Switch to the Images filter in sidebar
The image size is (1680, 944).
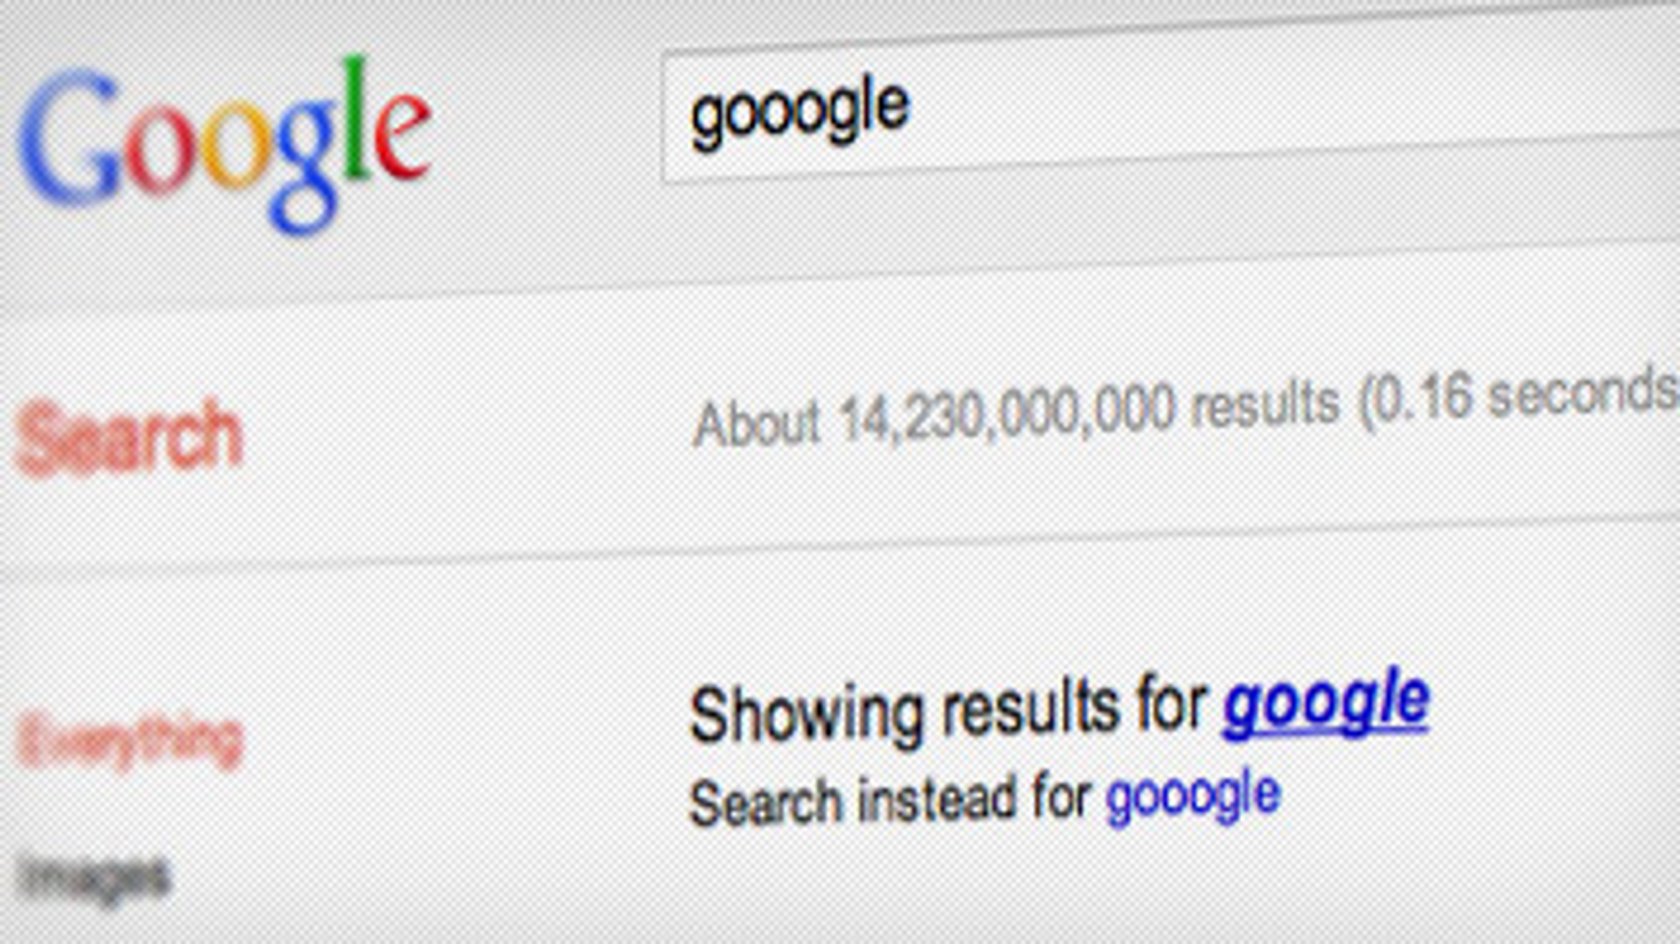click(95, 879)
